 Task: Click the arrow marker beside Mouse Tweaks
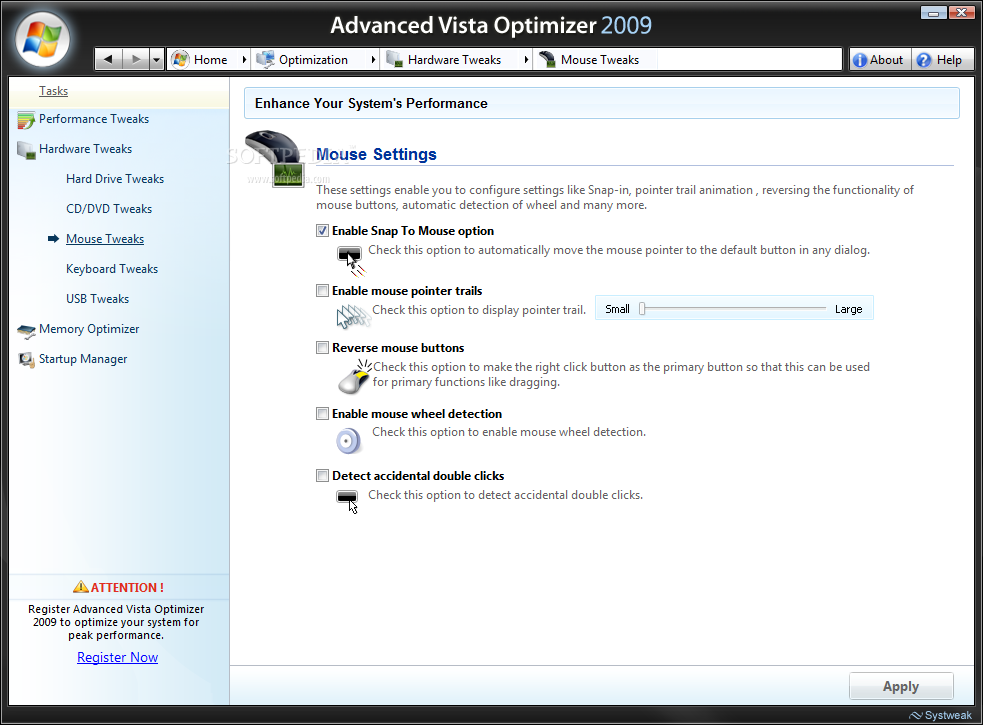(53, 239)
